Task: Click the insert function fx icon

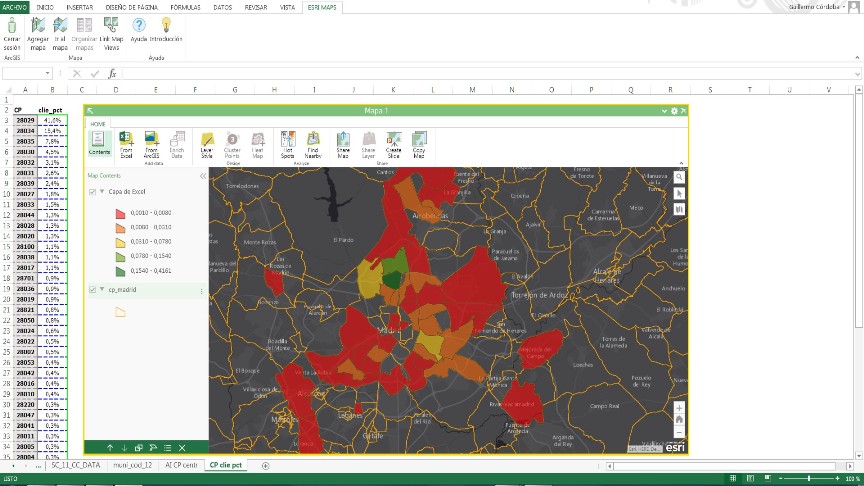Action: (x=112, y=73)
